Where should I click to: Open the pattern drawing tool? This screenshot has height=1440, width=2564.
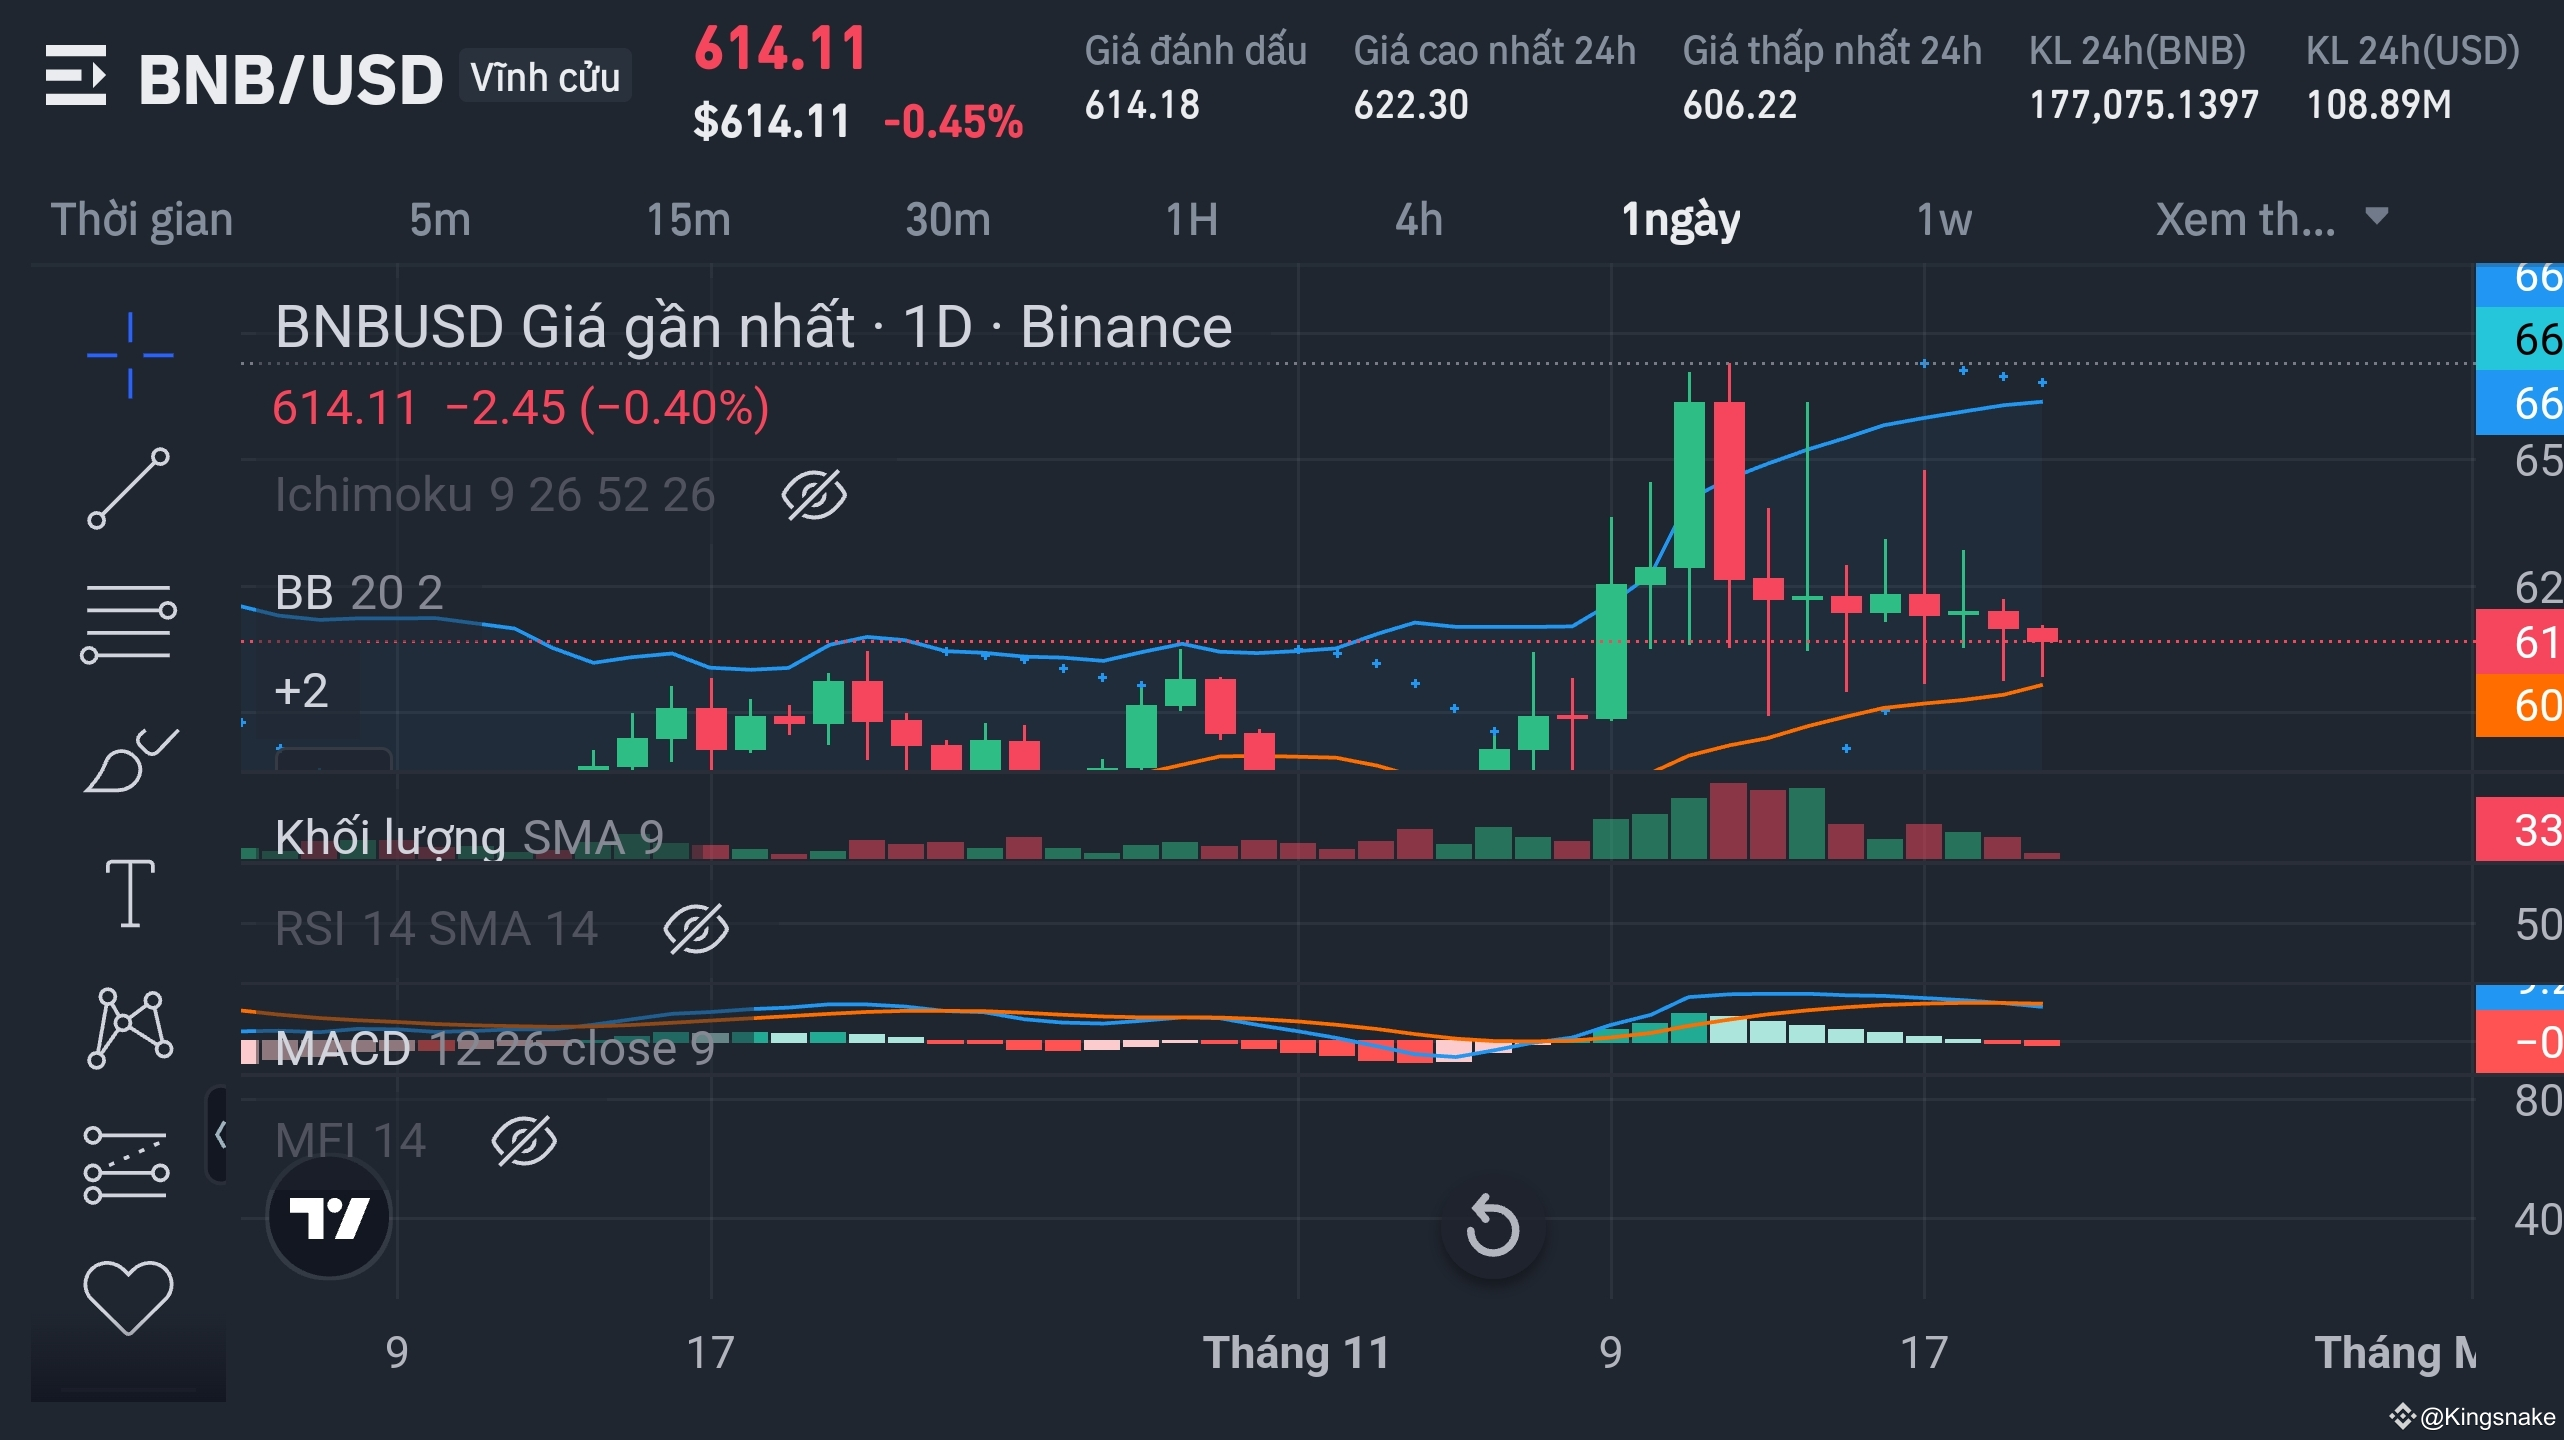tap(129, 1027)
